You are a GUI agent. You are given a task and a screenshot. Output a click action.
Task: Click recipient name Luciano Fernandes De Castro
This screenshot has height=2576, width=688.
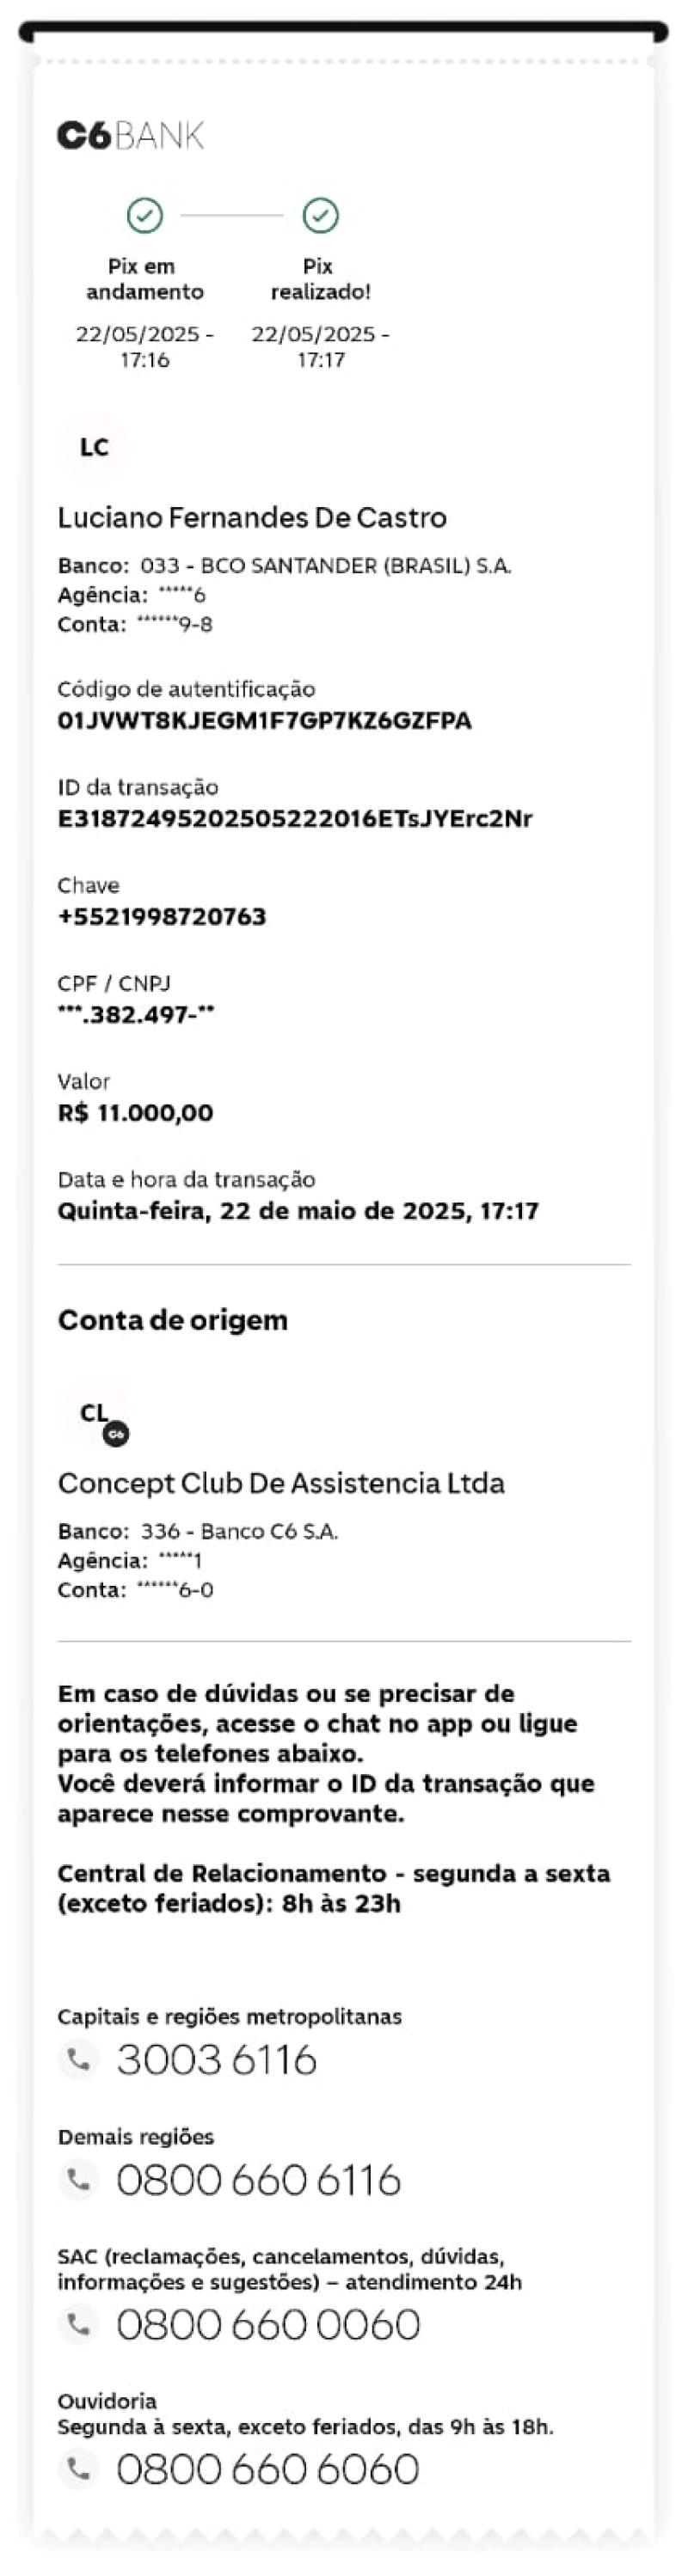(252, 517)
